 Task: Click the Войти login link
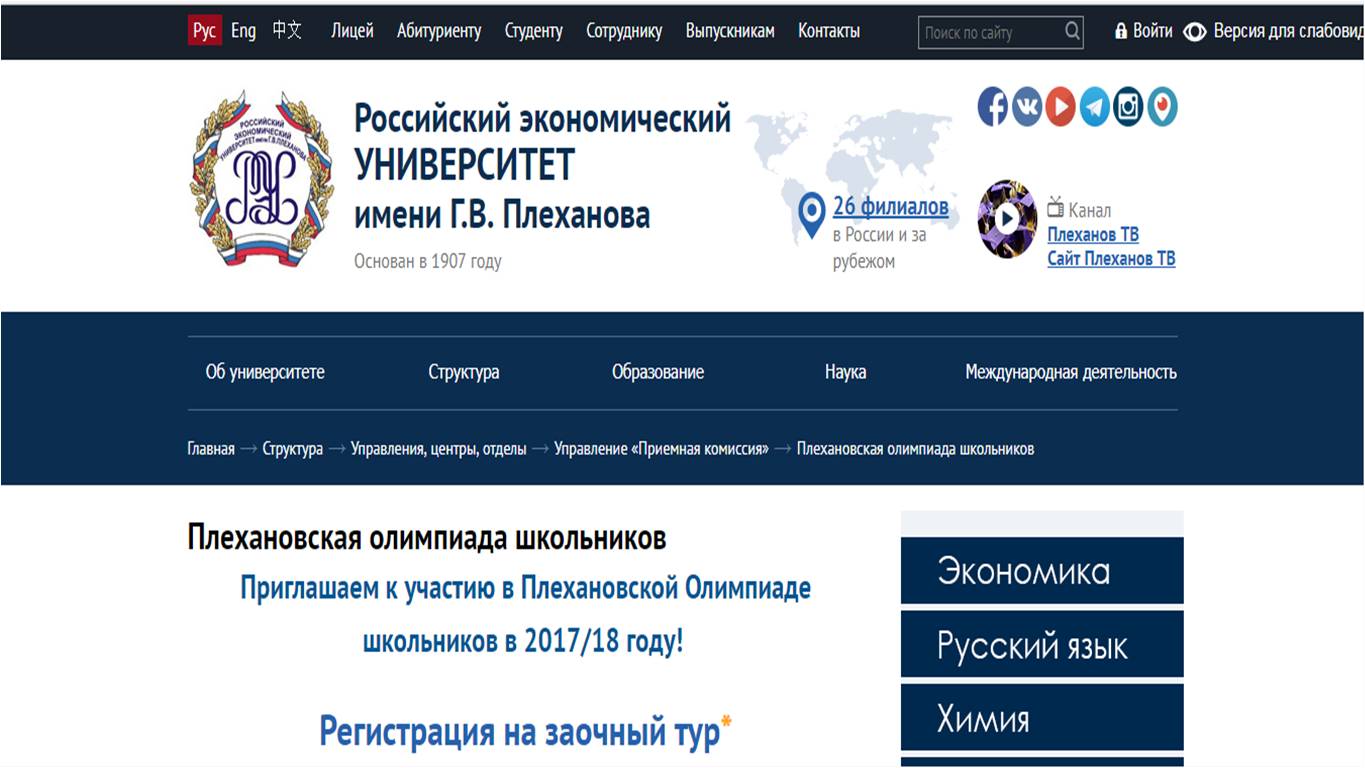(x=1153, y=31)
